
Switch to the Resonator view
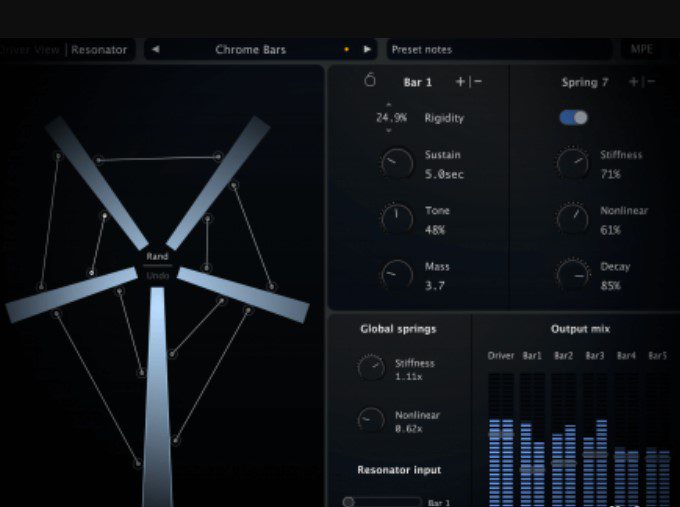tap(99, 50)
